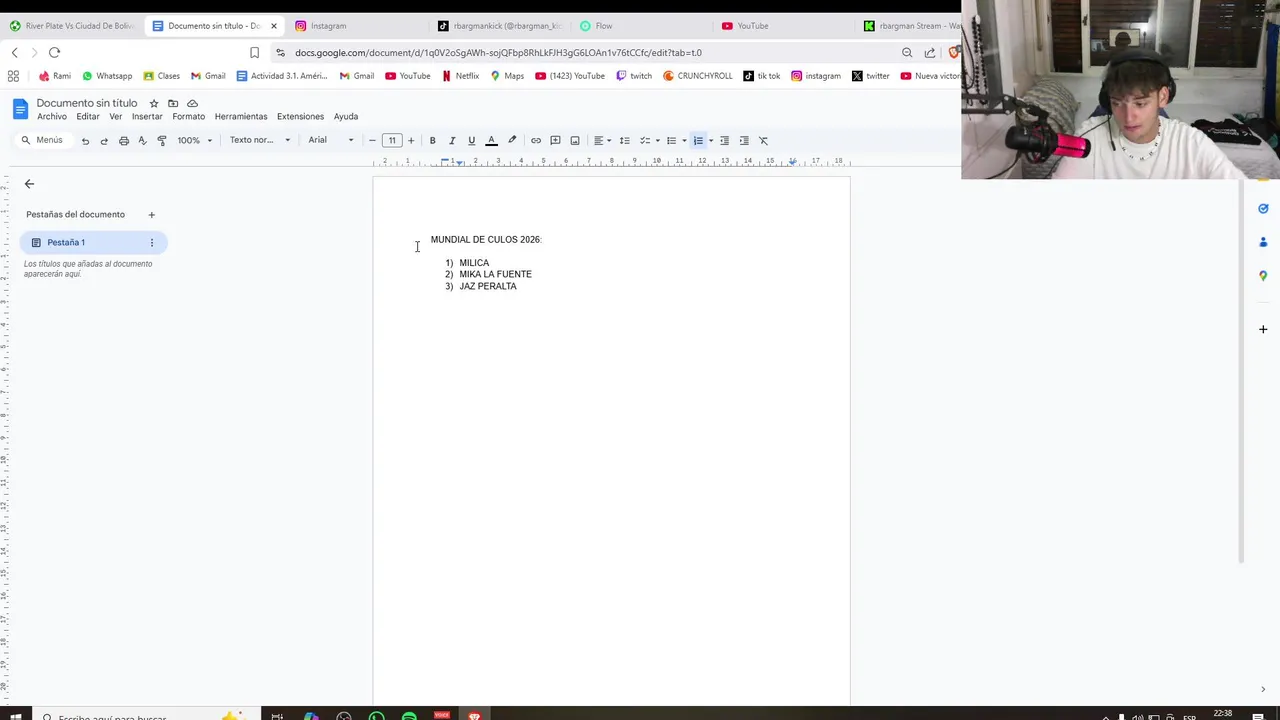Print the document with the printer icon
Image resolution: width=1280 pixels, height=720 pixels.
pos(124,141)
